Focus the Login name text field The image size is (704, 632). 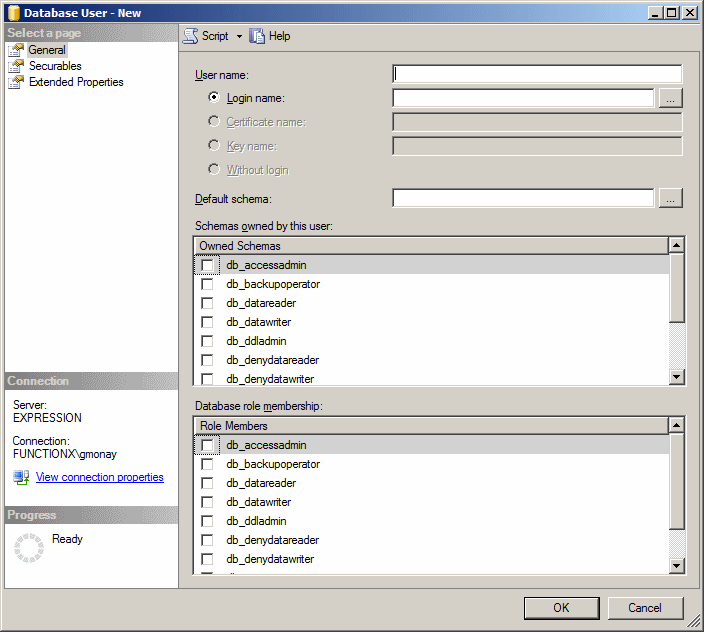coord(523,98)
